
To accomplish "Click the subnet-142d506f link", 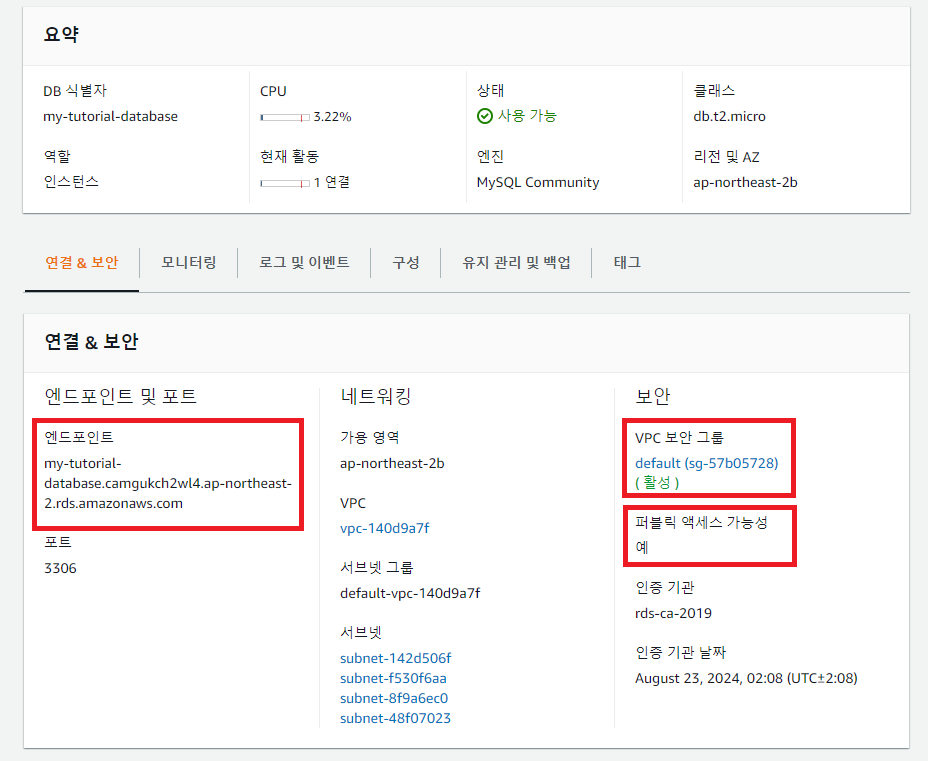I will (x=395, y=658).
